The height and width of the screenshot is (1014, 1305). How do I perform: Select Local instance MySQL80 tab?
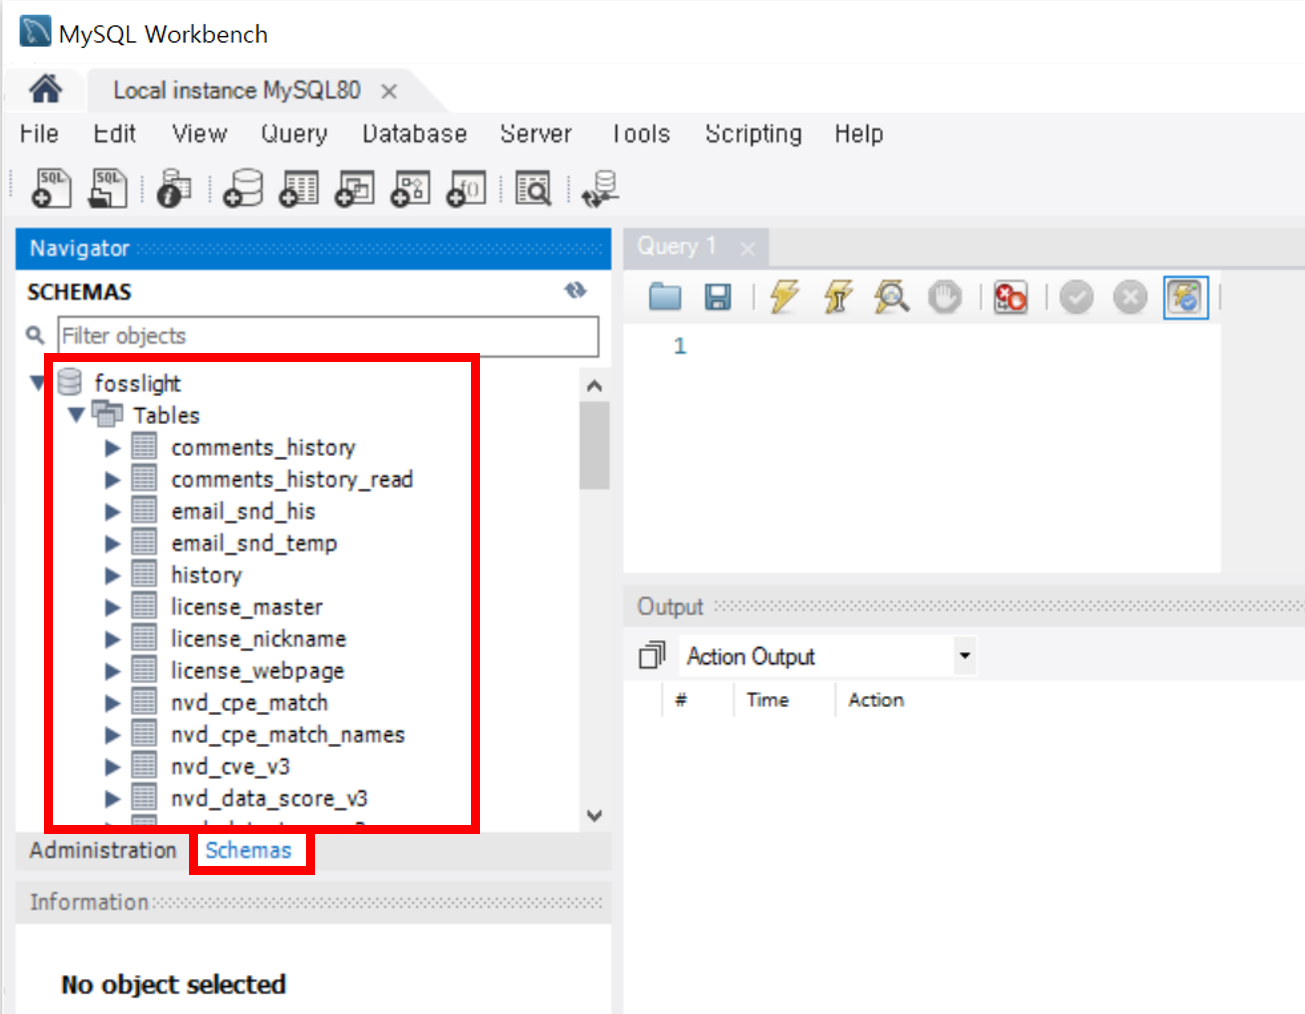coord(236,90)
